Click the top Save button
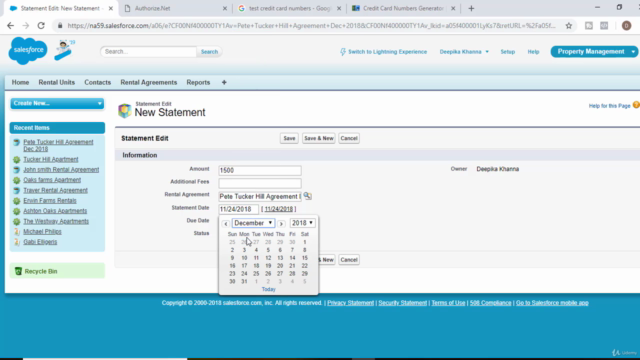The width and height of the screenshot is (640, 360). click(289, 138)
